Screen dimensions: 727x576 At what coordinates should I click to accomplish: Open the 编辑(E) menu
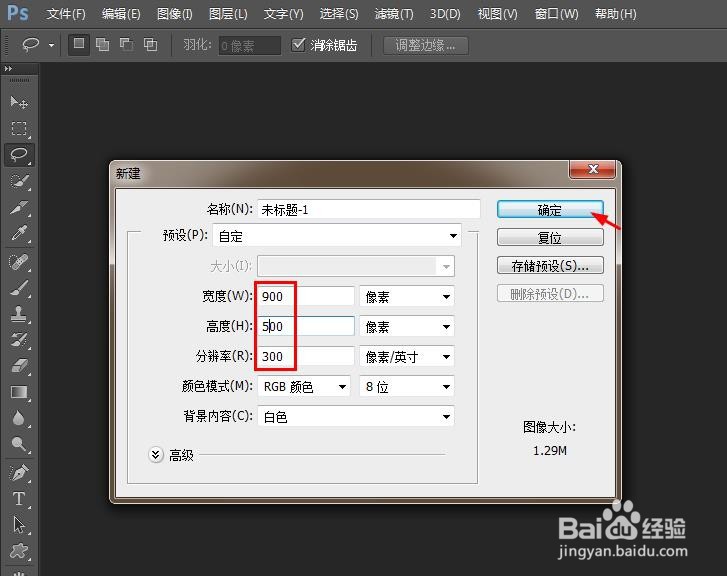coord(121,14)
